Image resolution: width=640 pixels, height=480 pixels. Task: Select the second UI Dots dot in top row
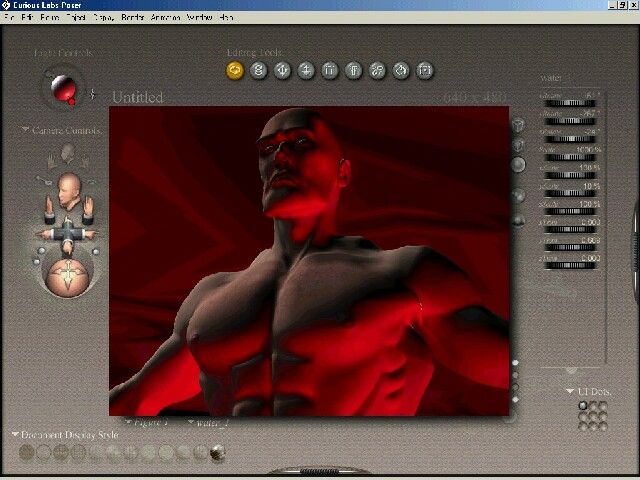[593, 406]
